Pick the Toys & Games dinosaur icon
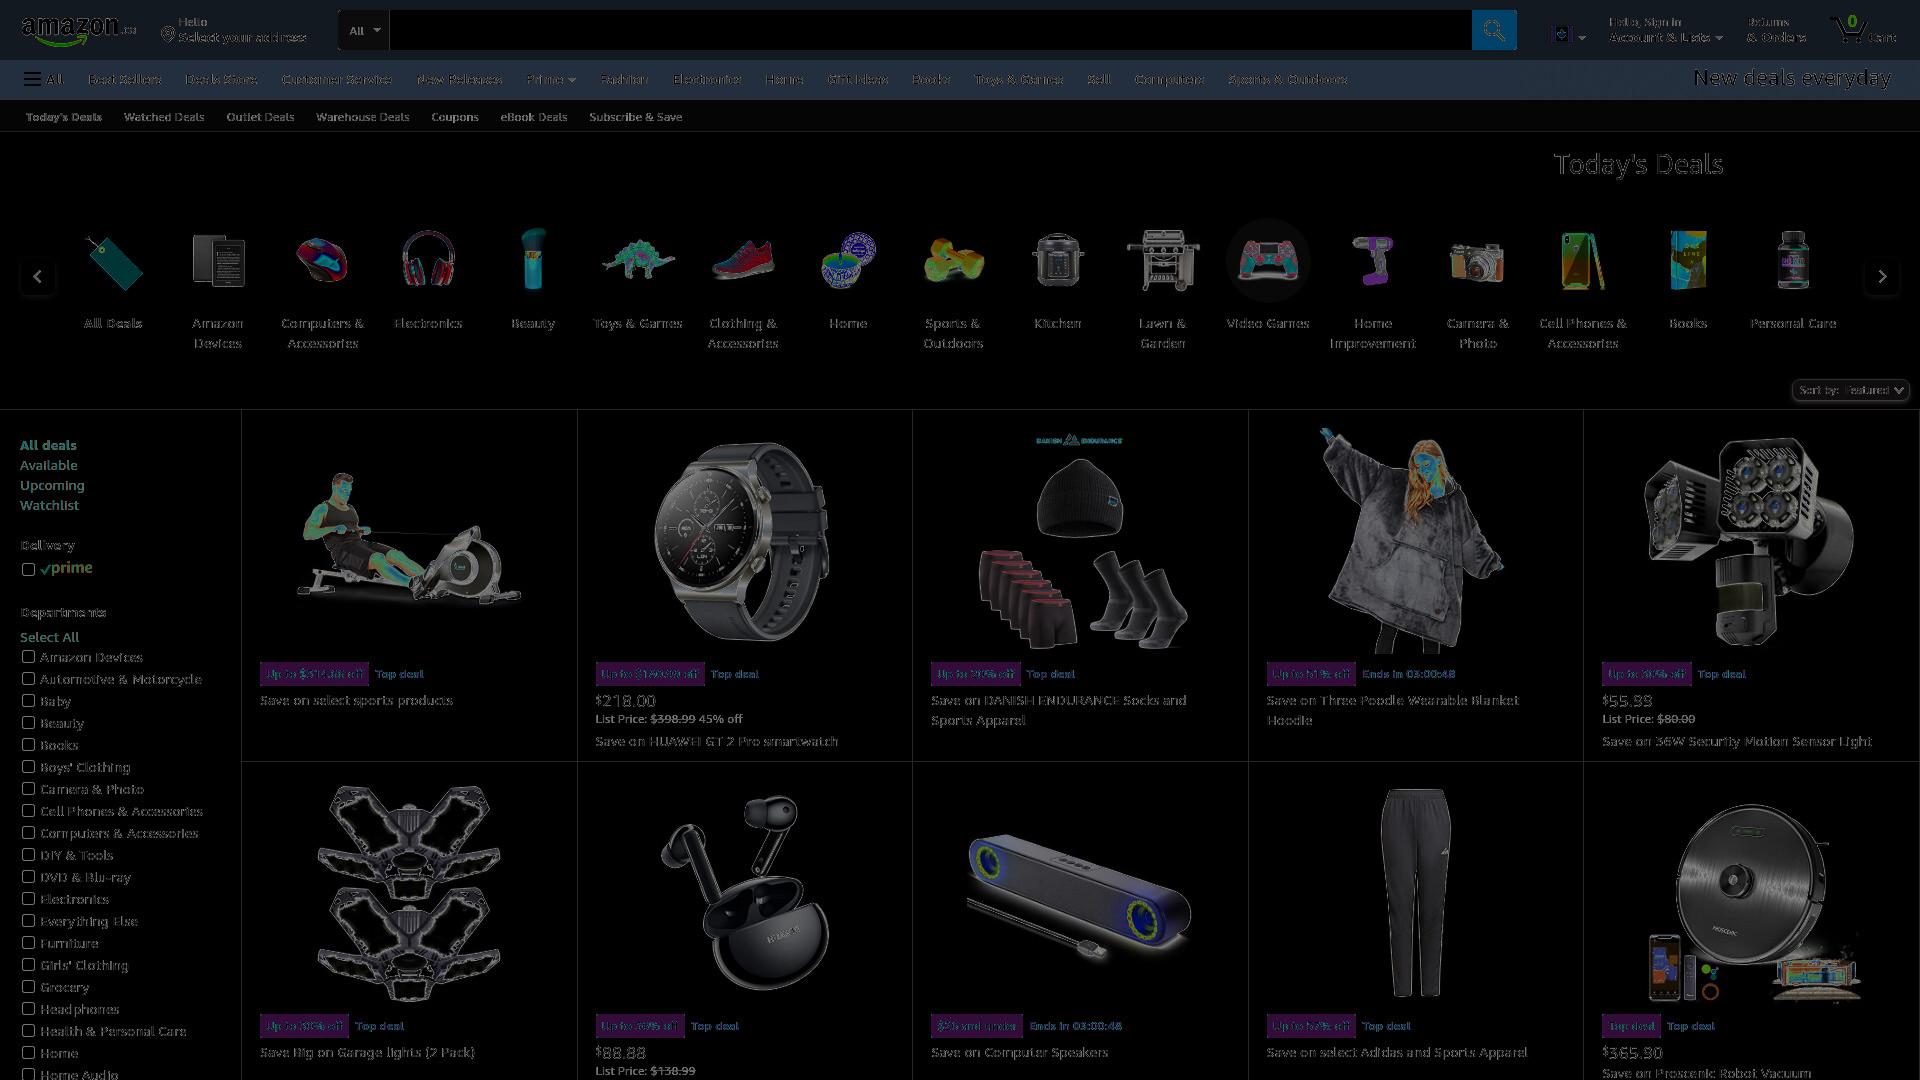The width and height of the screenshot is (1920, 1080). 638,261
